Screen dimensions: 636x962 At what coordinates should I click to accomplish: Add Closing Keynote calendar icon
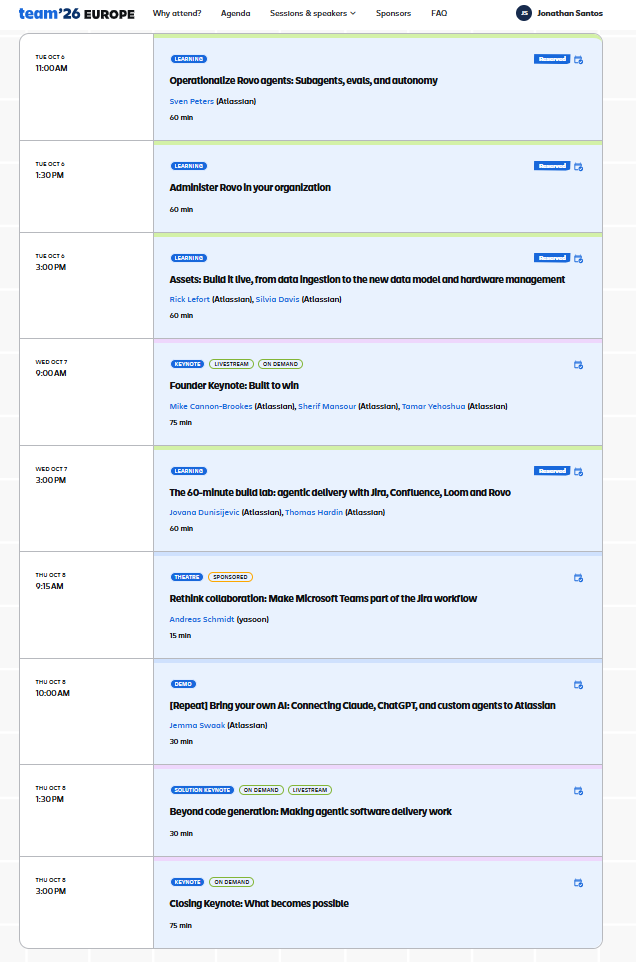point(578,882)
